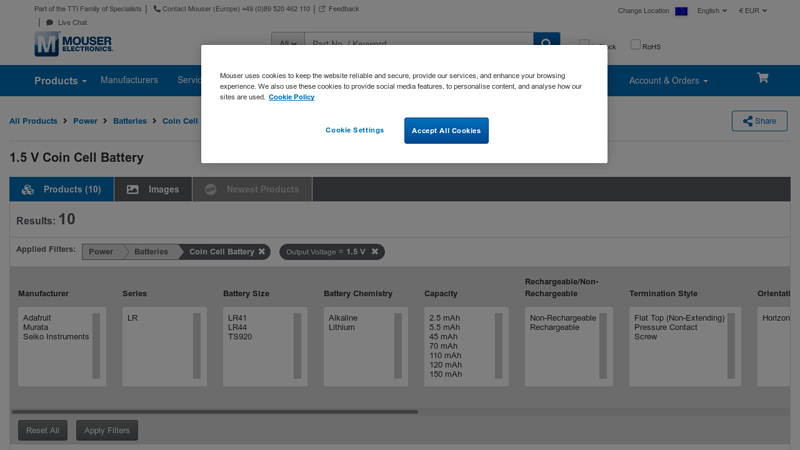Click the horizontal filter scrollbar
800x450 pixels.
point(215,411)
